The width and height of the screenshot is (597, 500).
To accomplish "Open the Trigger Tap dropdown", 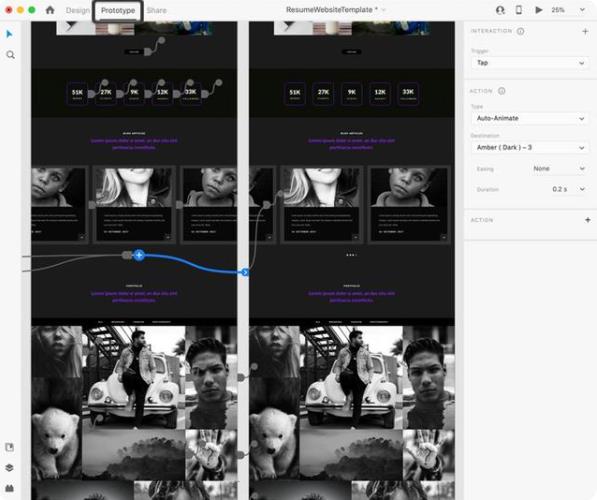I will tap(530, 63).
